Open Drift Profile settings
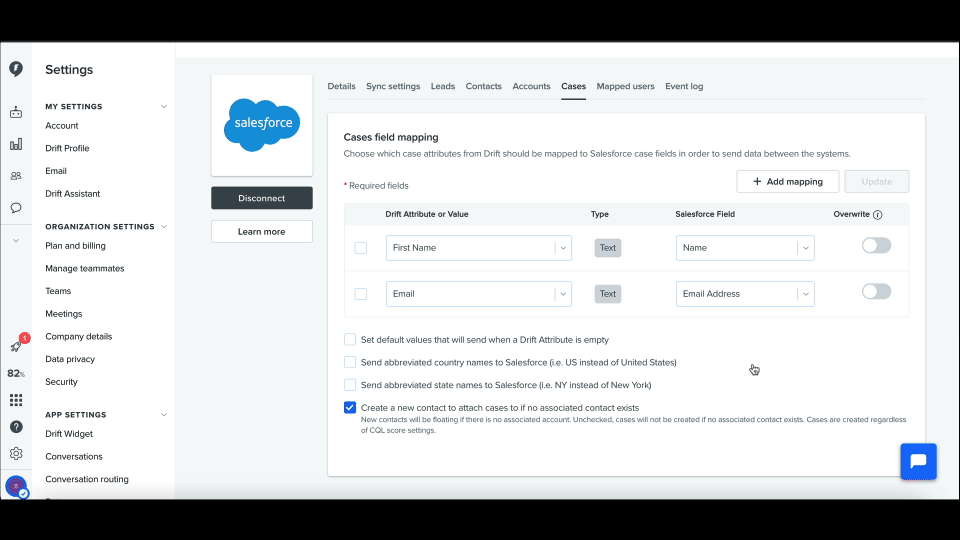This screenshot has width=960, height=540. tap(67, 148)
